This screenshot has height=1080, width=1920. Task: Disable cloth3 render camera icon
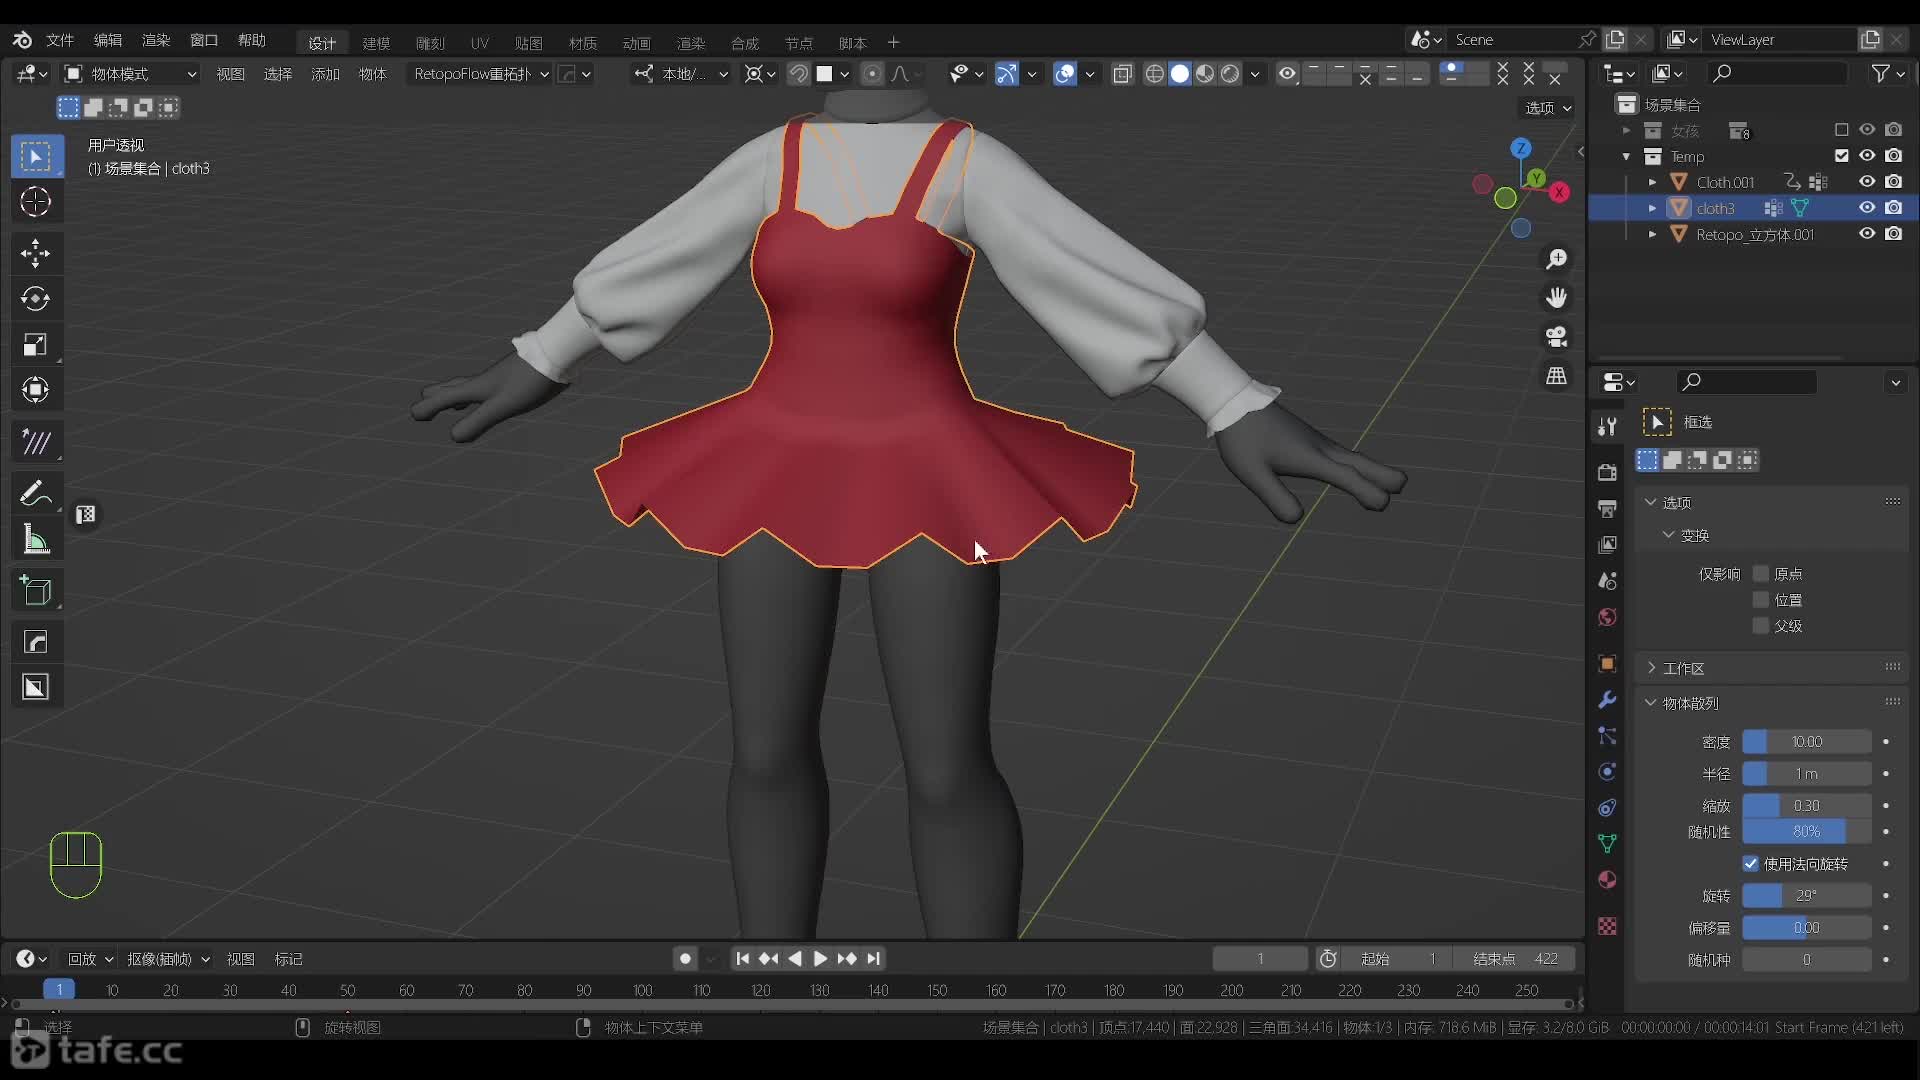click(x=1893, y=208)
